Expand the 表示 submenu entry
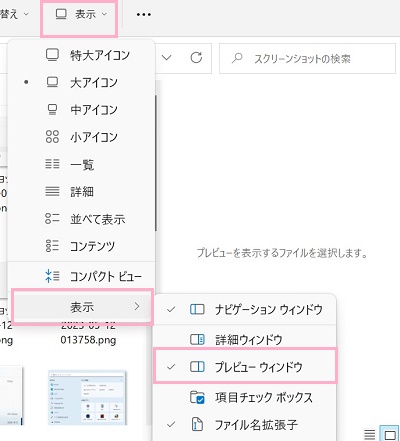The height and width of the screenshot is (441, 400). [82, 307]
